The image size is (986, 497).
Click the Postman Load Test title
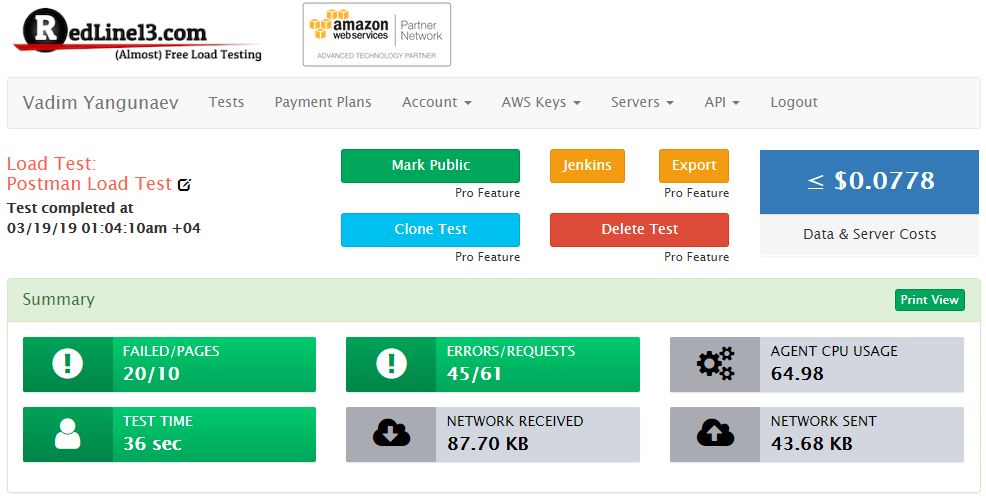(89, 184)
